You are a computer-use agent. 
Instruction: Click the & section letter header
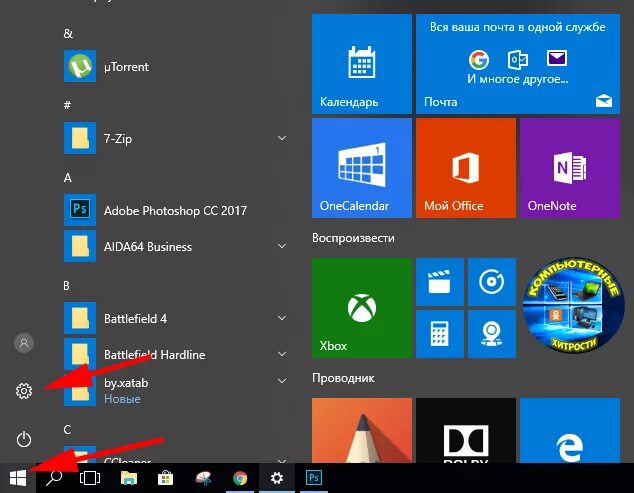click(68, 34)
